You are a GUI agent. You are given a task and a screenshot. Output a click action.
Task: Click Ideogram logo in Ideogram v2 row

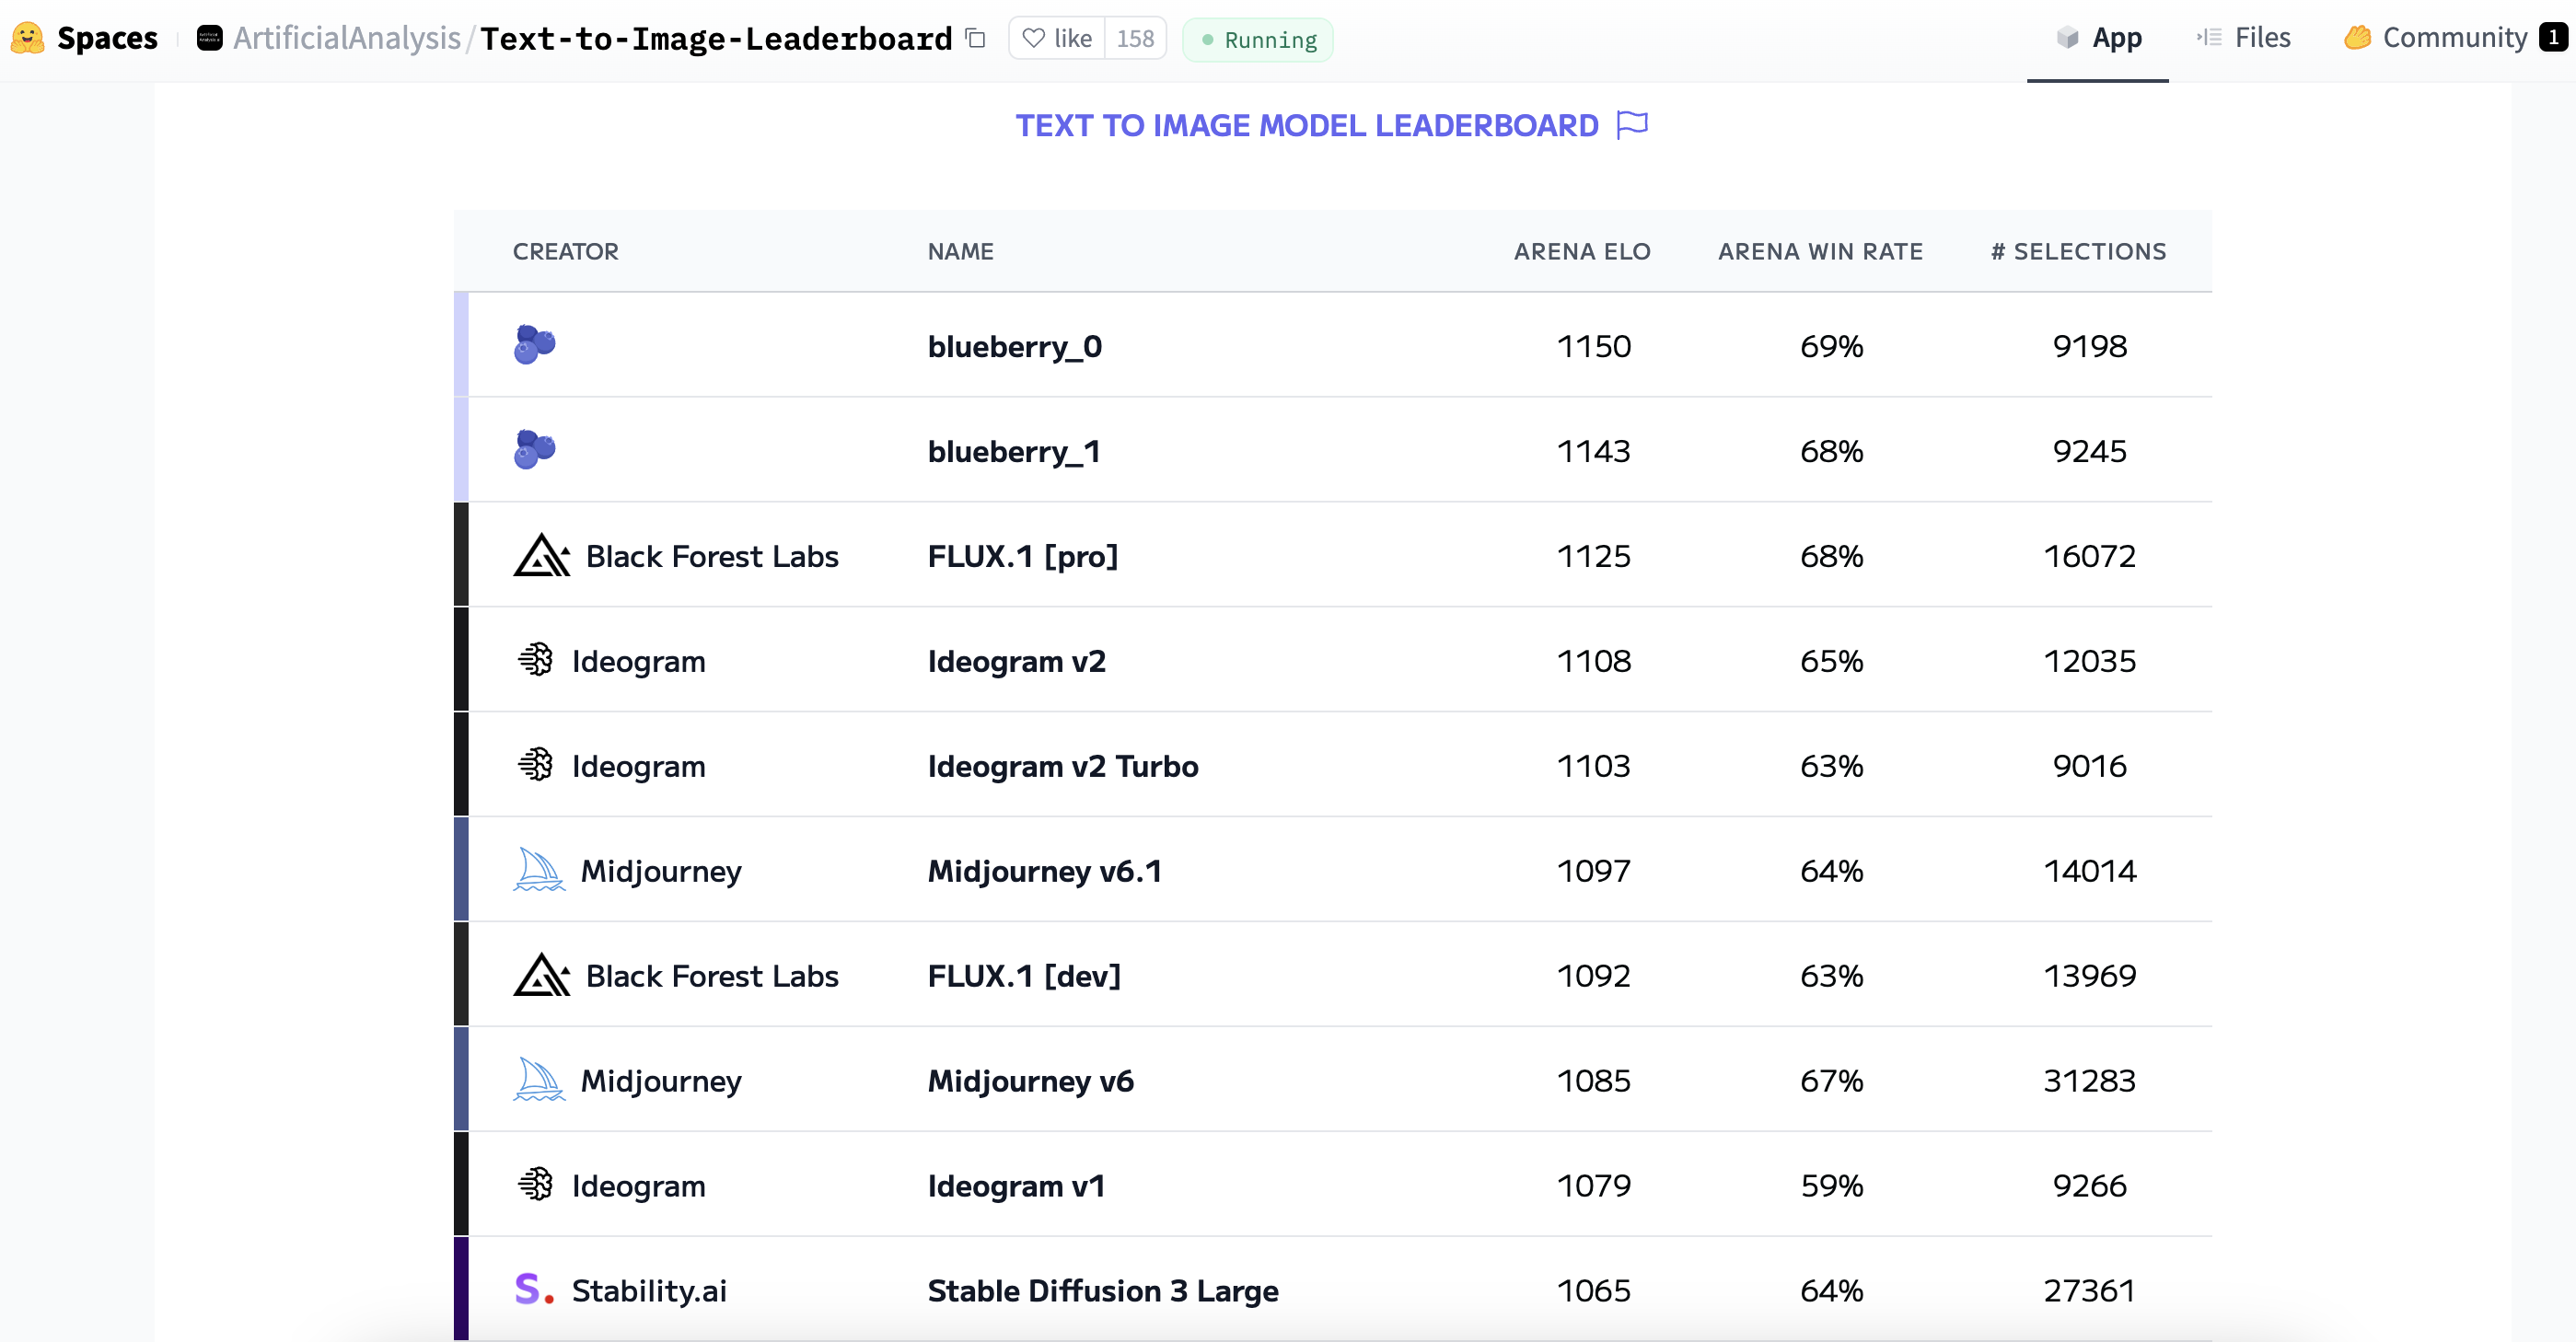point(535,660)
